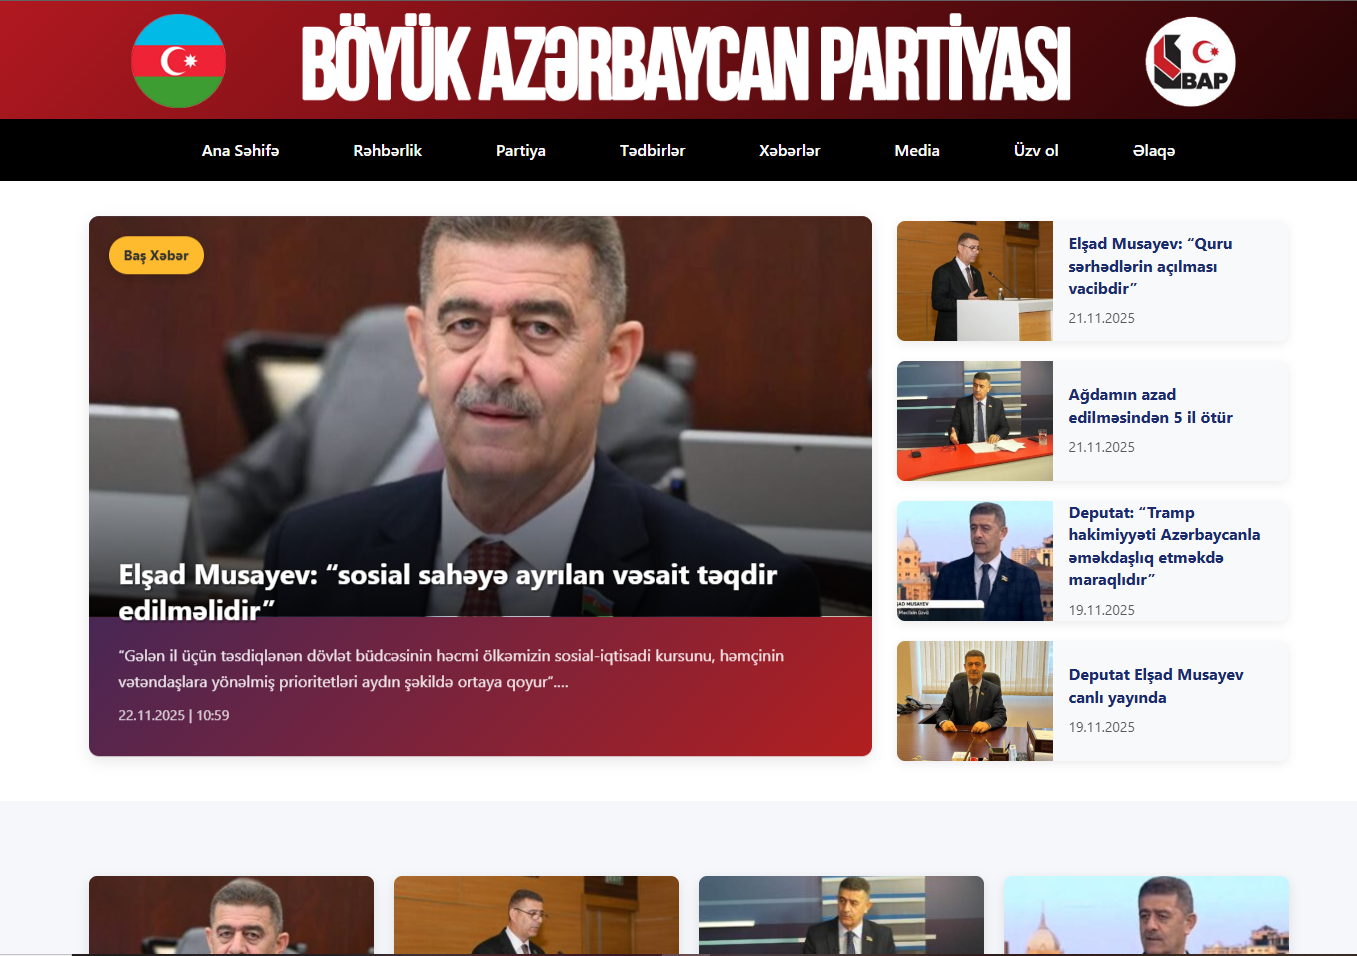The width and height of the screenshot is (1357, 956).
Task: Read the Ağdamın azad edilməsindən 5 il article
Action: click(1149, 406)
